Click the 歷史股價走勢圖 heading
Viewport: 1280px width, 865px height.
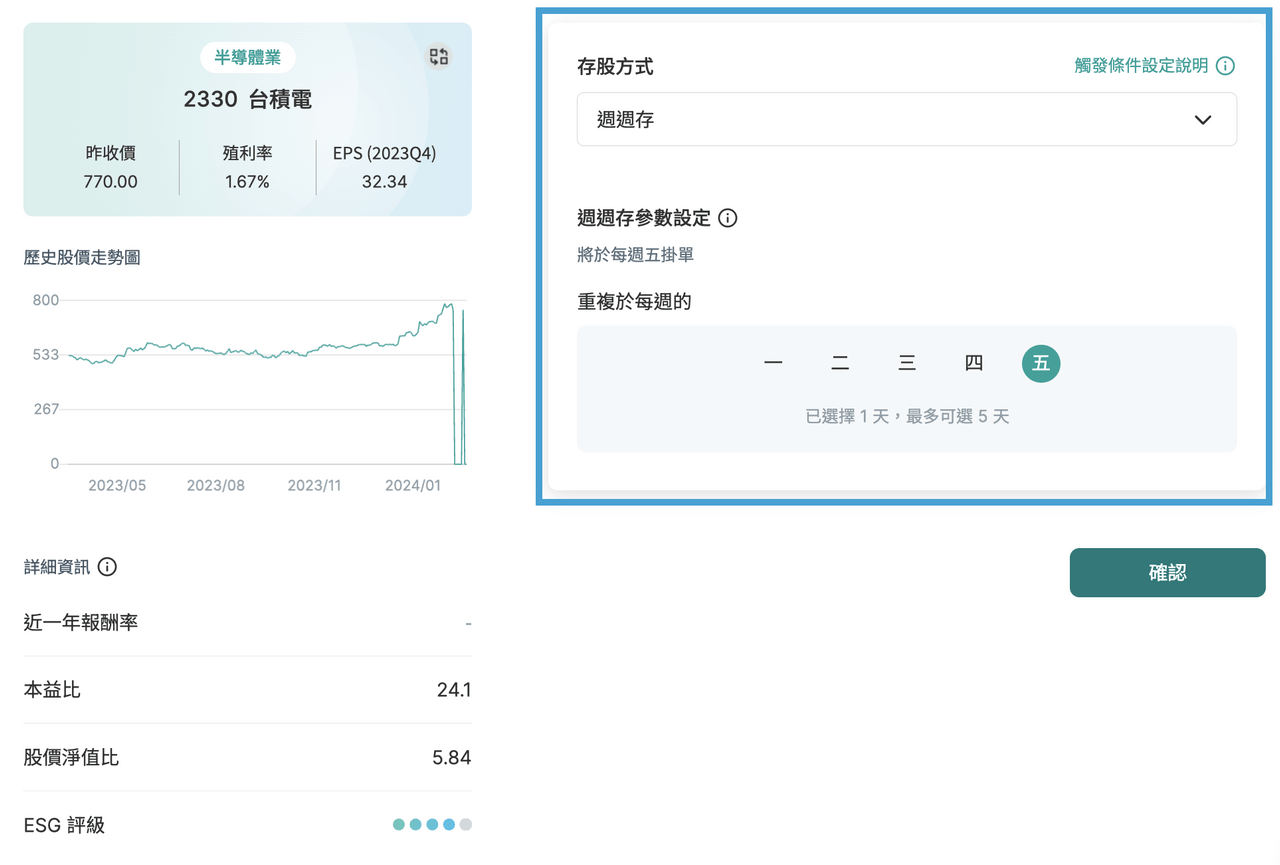(x=82, y=258)
